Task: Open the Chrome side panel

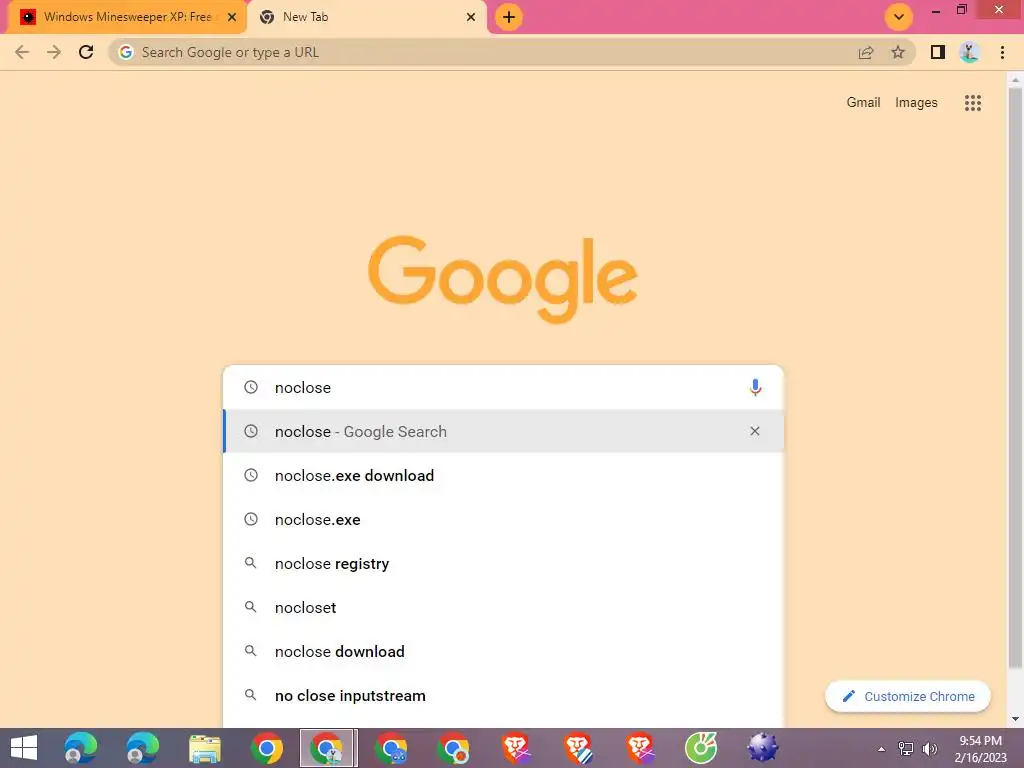Action: (x=938, y=52)
